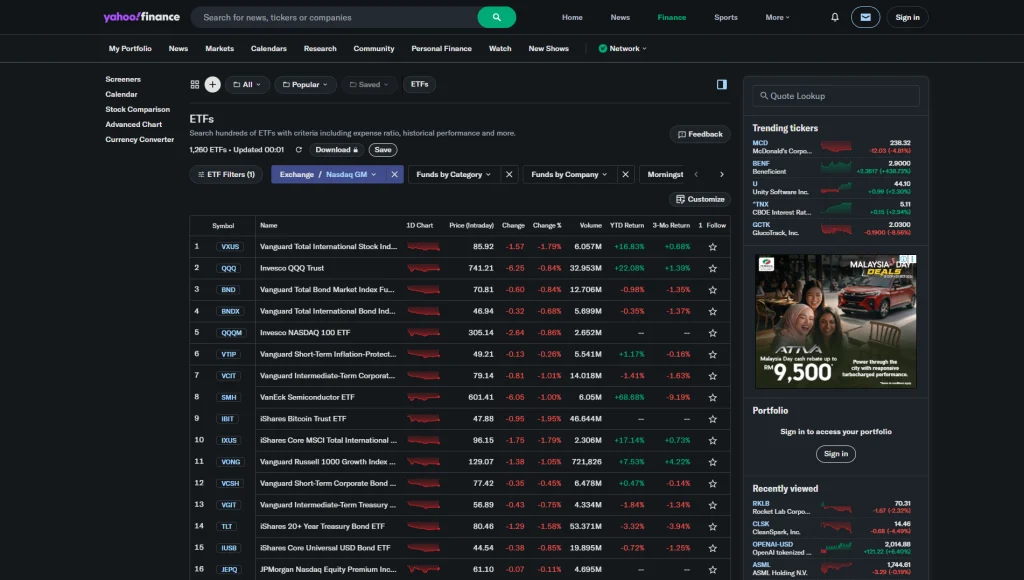1024x580 pixels.
Task: Open the Community menu item
Action: [374, 48]
